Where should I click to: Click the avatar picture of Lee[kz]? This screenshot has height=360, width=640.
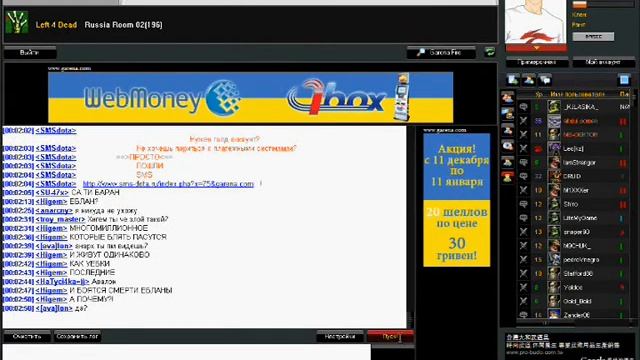tap(554, 149)
